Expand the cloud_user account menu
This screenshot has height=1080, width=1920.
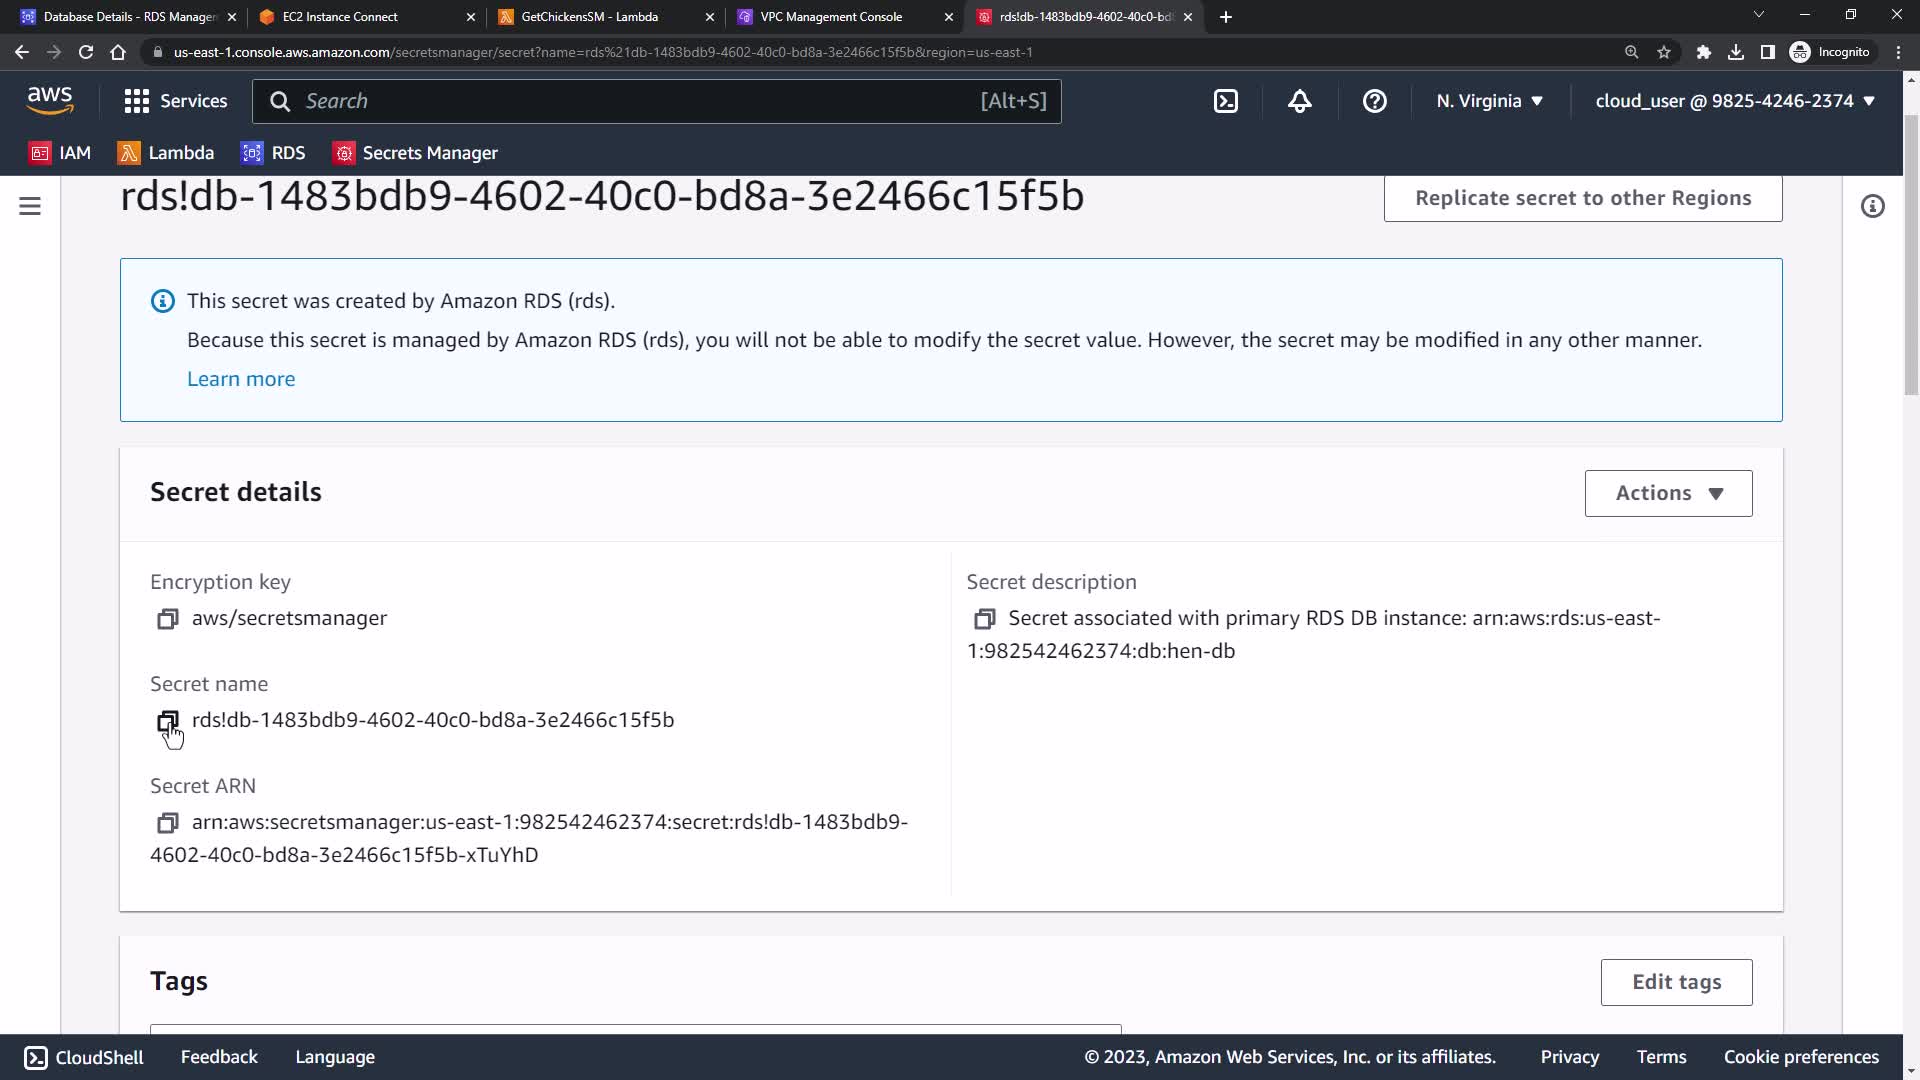pos(1734,101)
